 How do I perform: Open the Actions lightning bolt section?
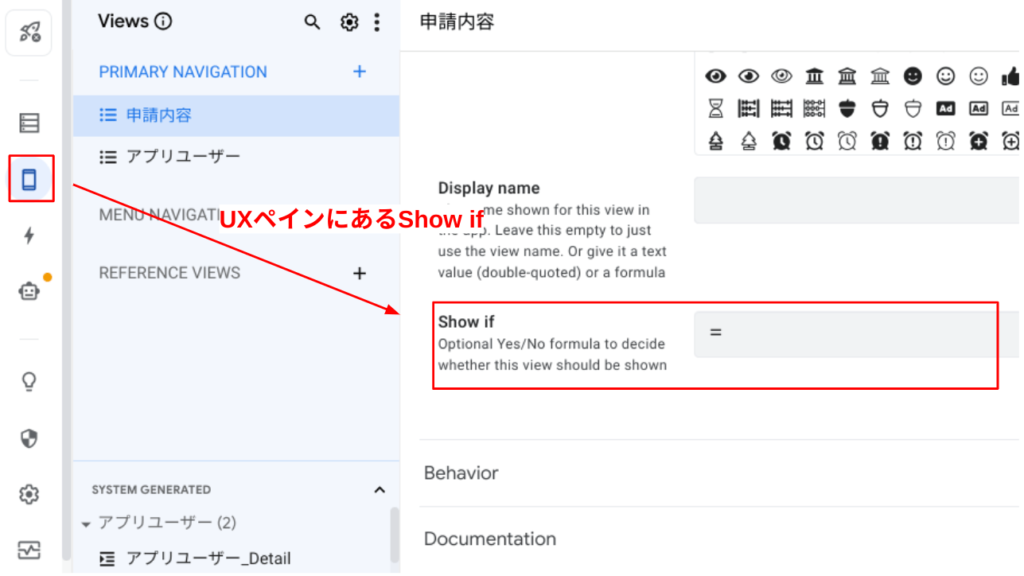[x=29, y=235]
